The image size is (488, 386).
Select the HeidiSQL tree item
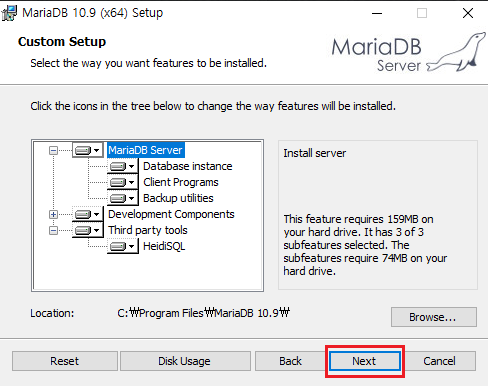[x=164, y=246]
